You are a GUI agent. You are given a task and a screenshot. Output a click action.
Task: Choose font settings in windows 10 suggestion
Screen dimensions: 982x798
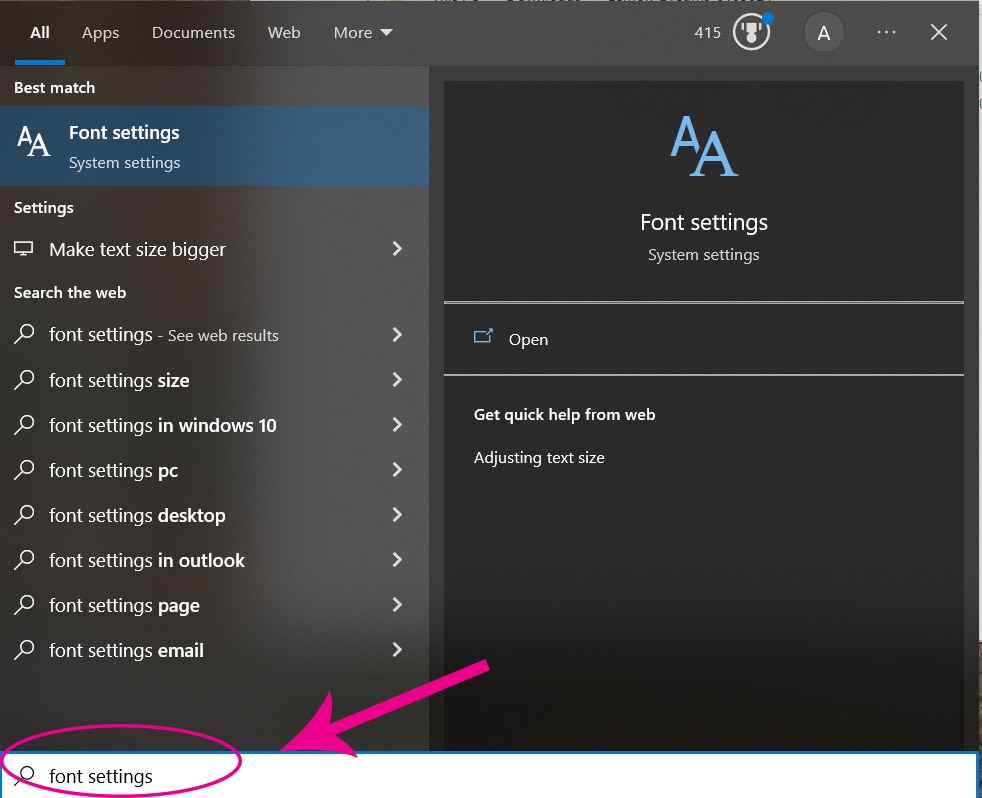coord(214,425)
